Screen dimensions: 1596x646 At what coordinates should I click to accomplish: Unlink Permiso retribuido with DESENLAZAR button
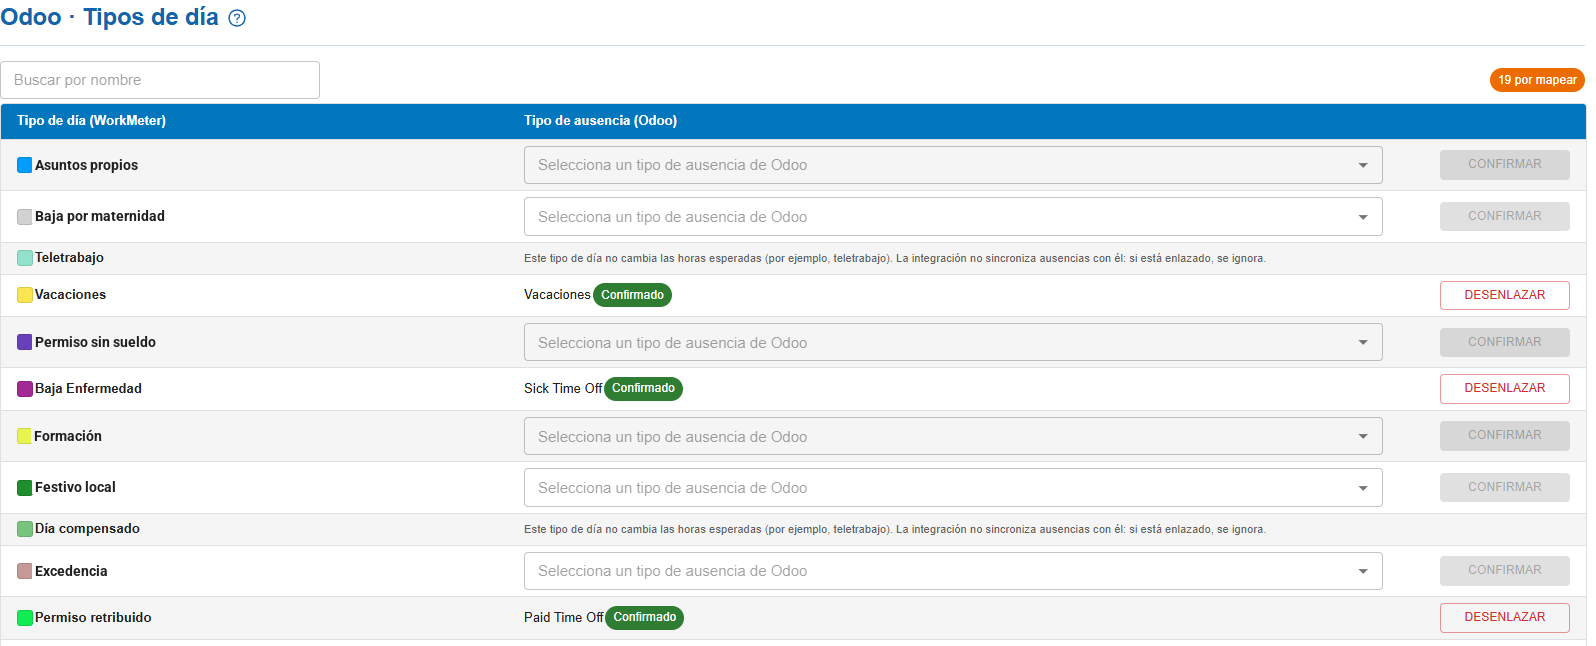point(1504,617)
